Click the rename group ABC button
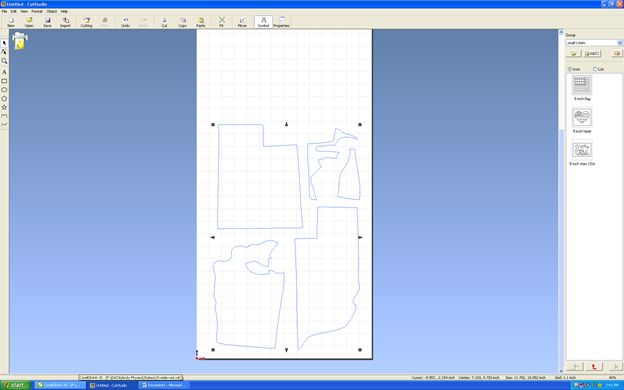The width and height of the screenshot is (624, 390). click(592, 53)
